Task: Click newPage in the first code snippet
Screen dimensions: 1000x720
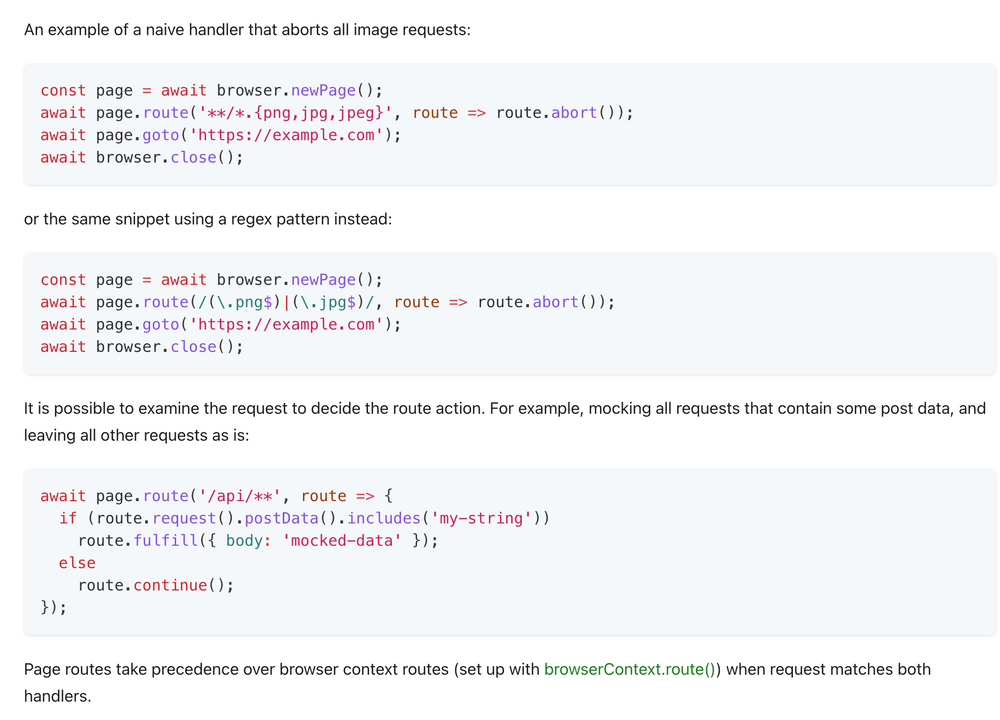Action: pos(323,90)
